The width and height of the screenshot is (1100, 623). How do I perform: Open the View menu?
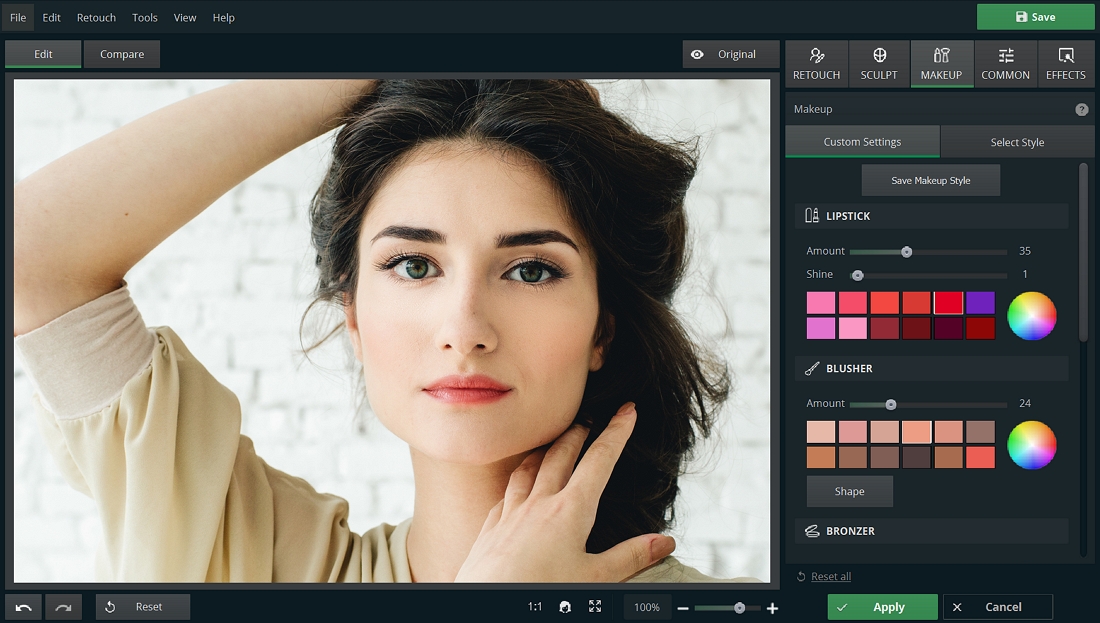(185, 18)
